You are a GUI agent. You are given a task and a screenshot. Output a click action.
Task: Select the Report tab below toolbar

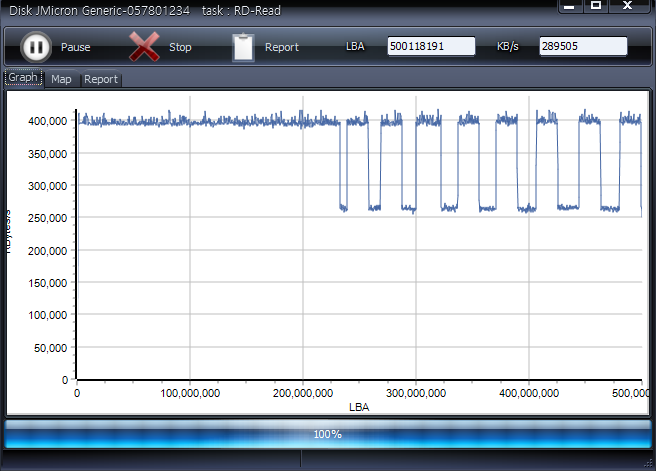coord(100,79)
